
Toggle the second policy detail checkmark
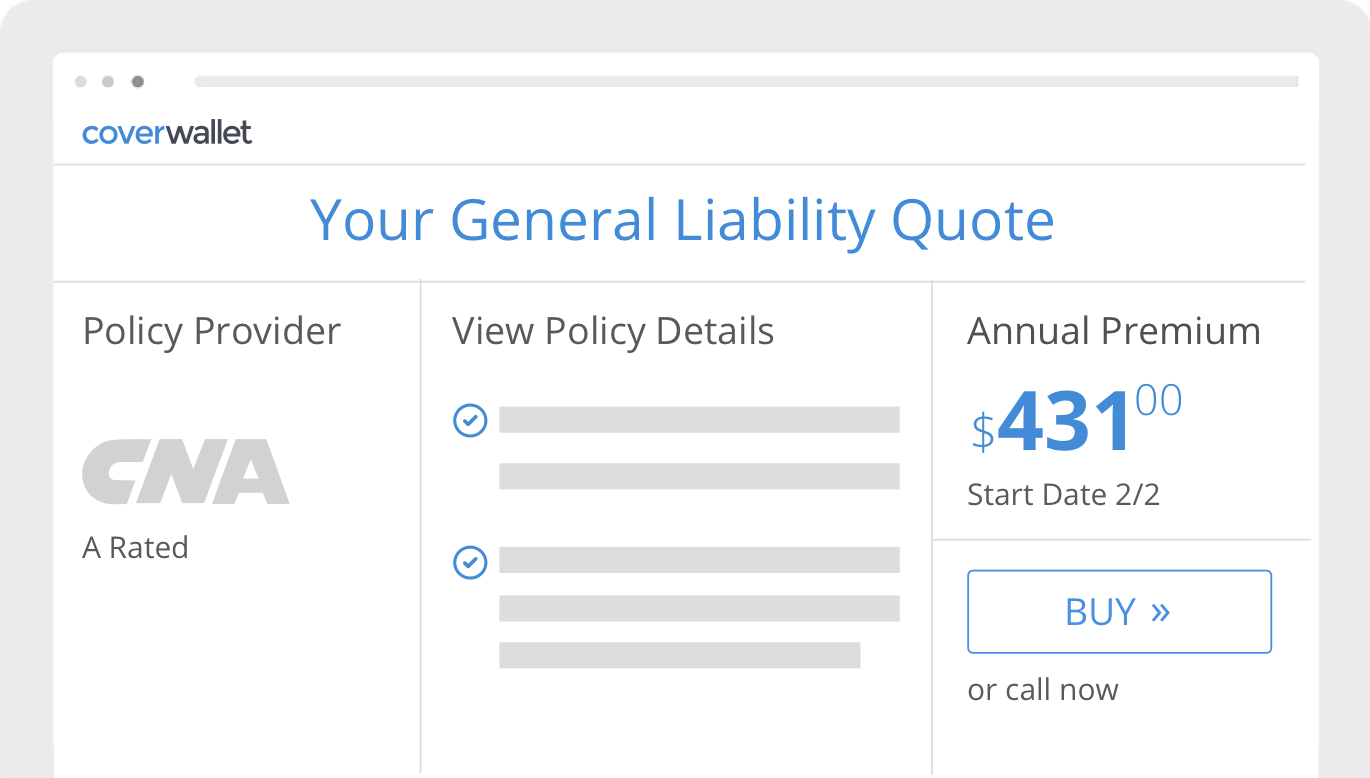pos(470,562)
